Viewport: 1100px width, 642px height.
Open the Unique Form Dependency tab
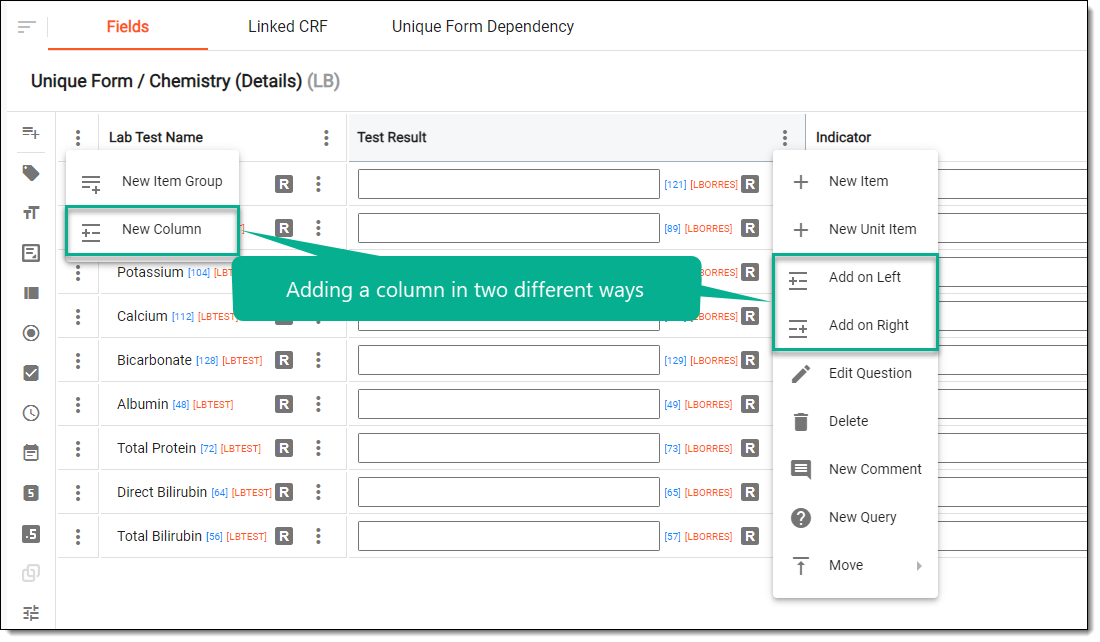(x=483, y=27)
